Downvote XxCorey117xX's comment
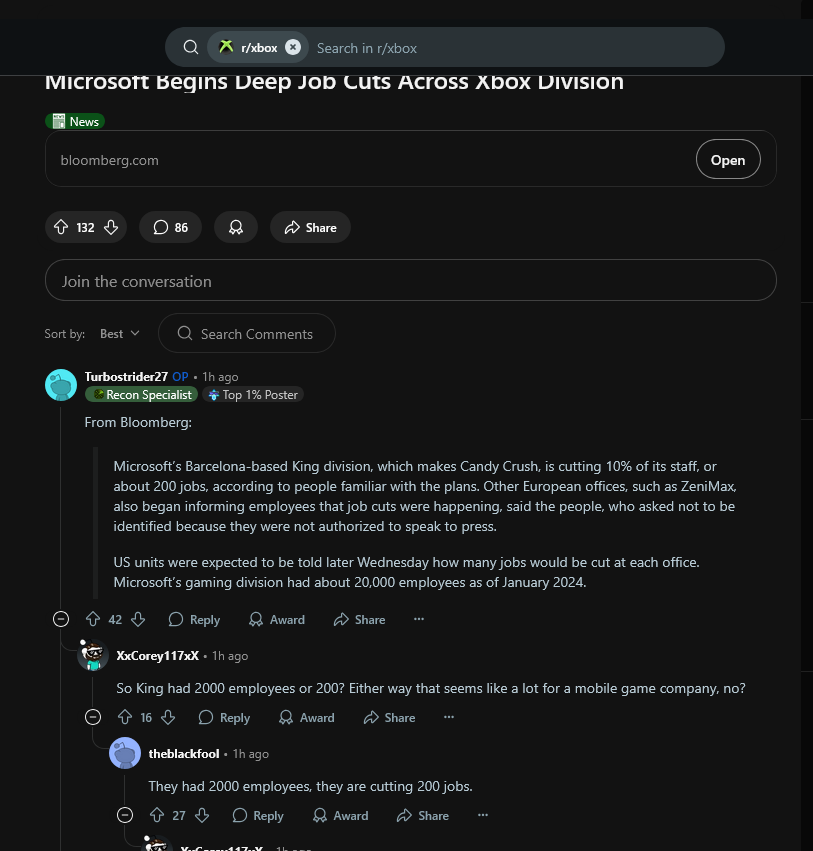 pyautogui.click(x=168, y=717)
